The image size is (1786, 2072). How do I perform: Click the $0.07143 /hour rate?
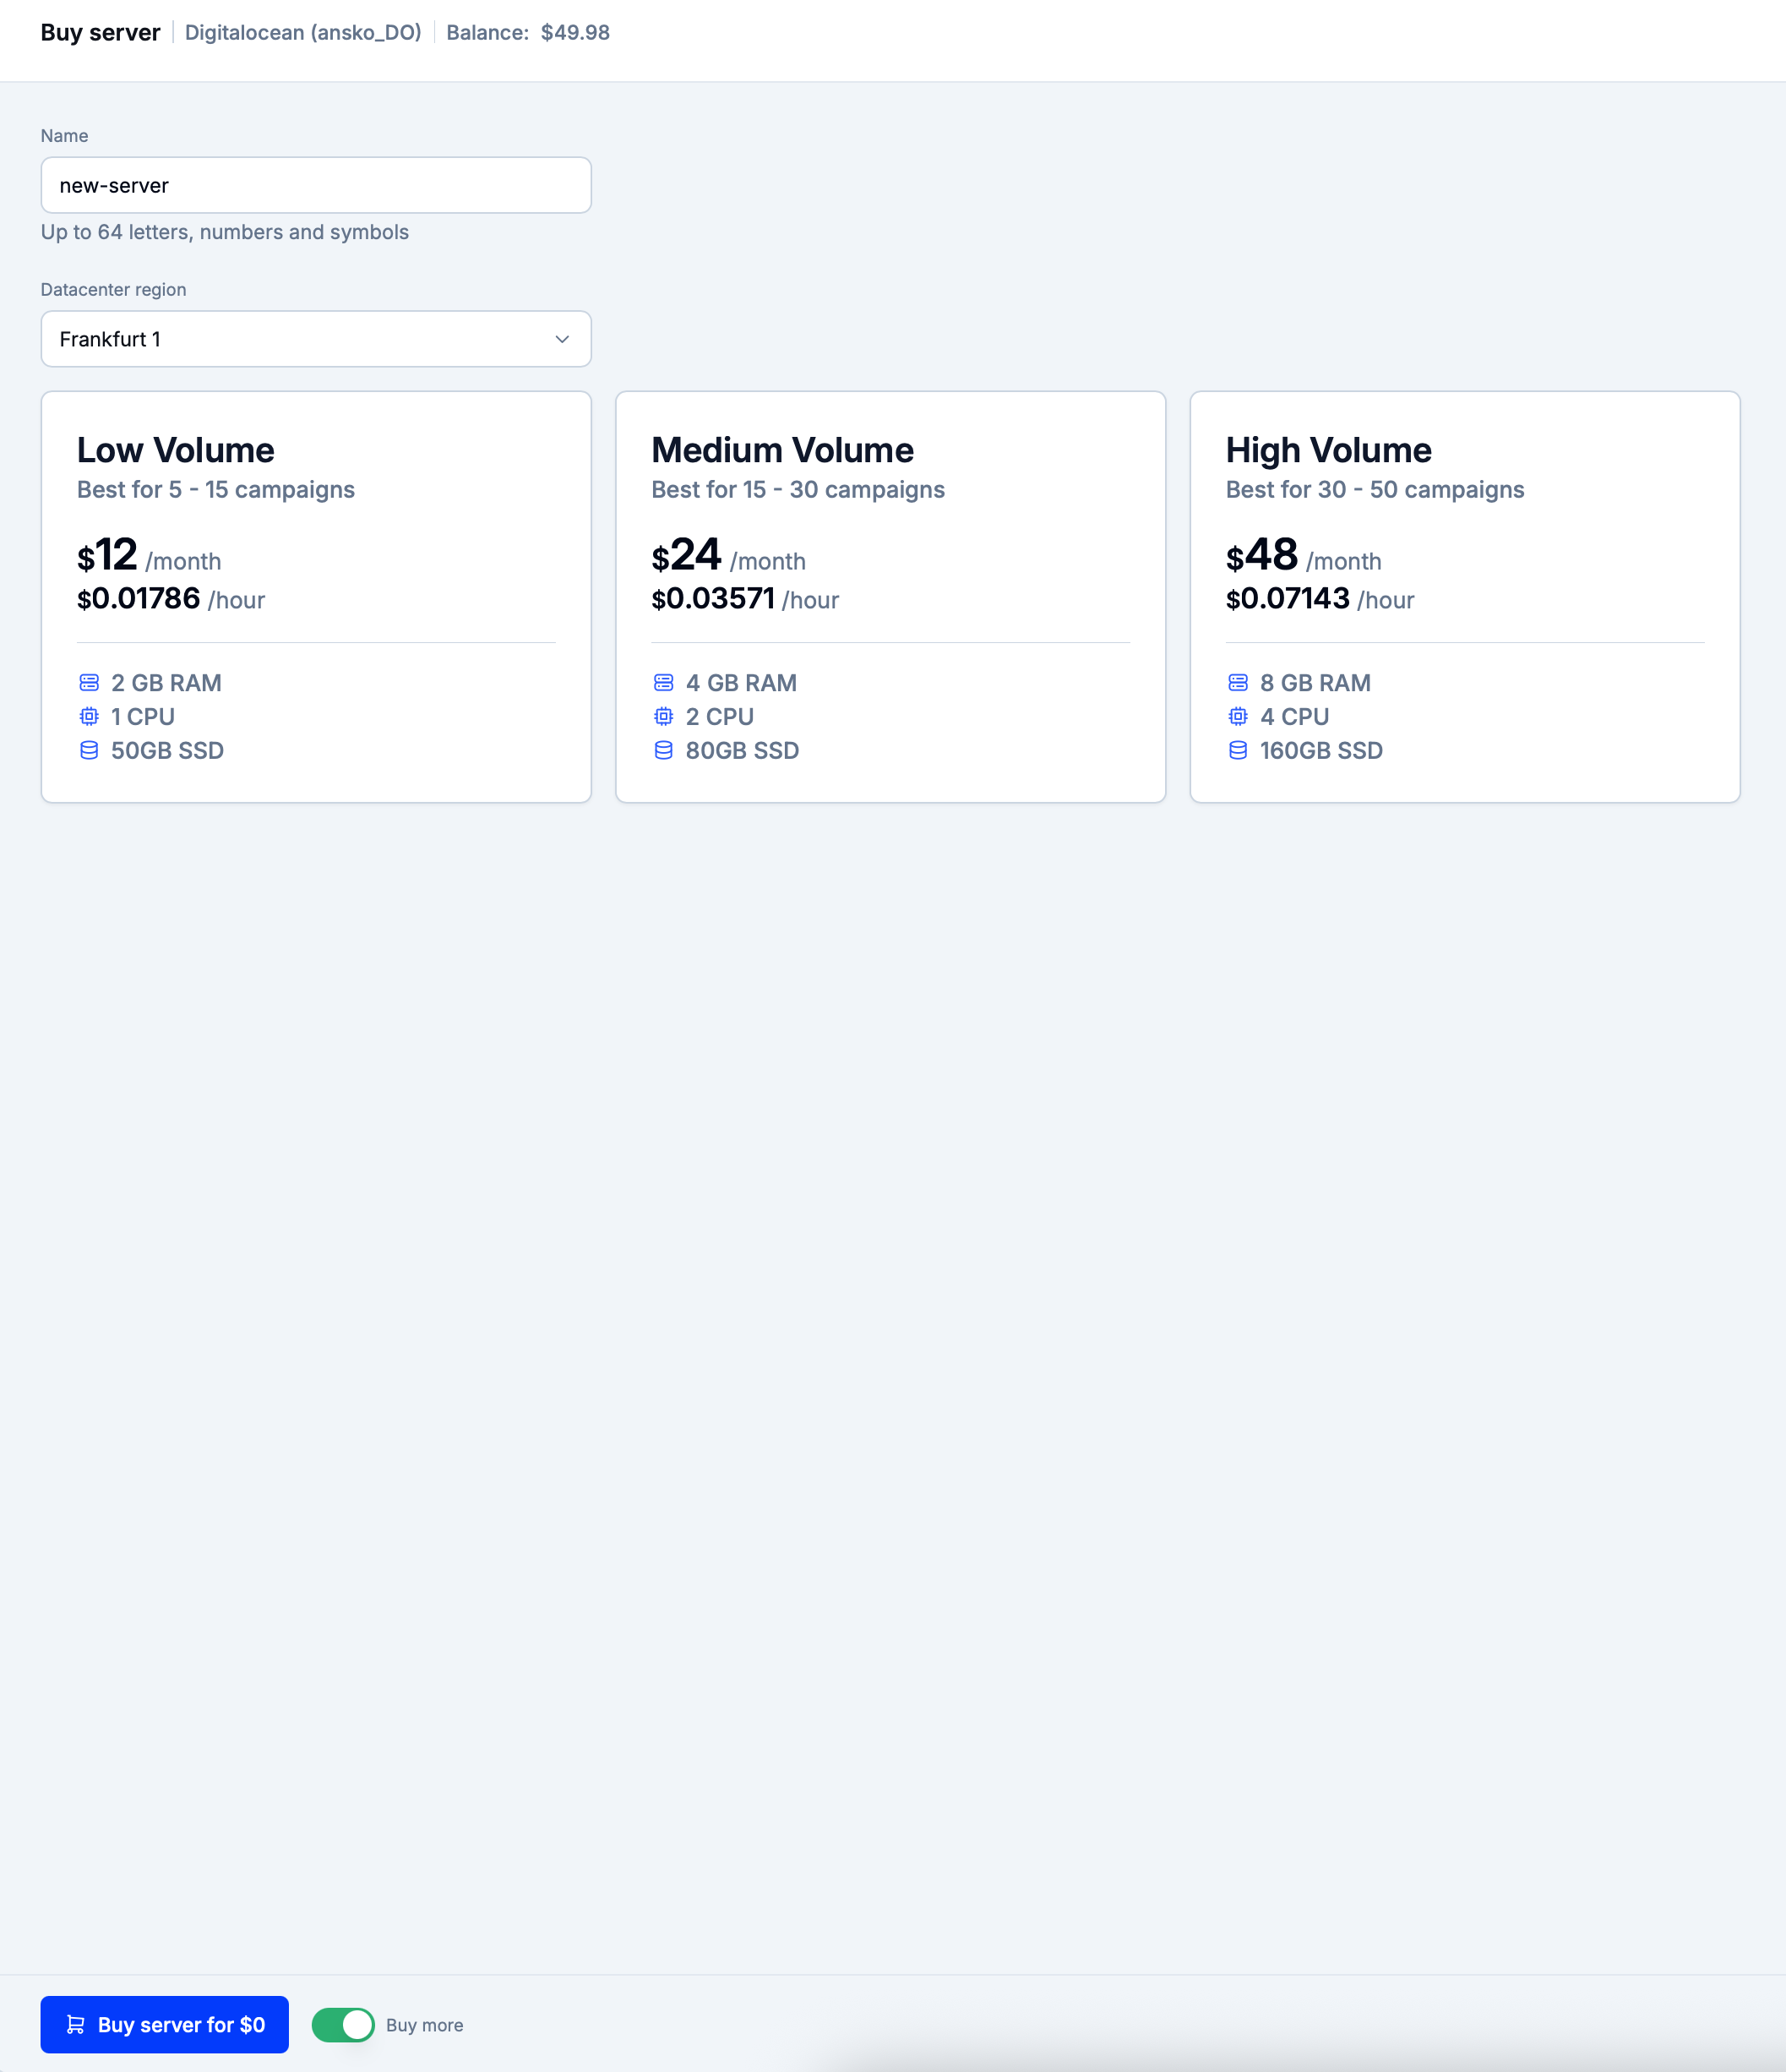pos(1320,599)
